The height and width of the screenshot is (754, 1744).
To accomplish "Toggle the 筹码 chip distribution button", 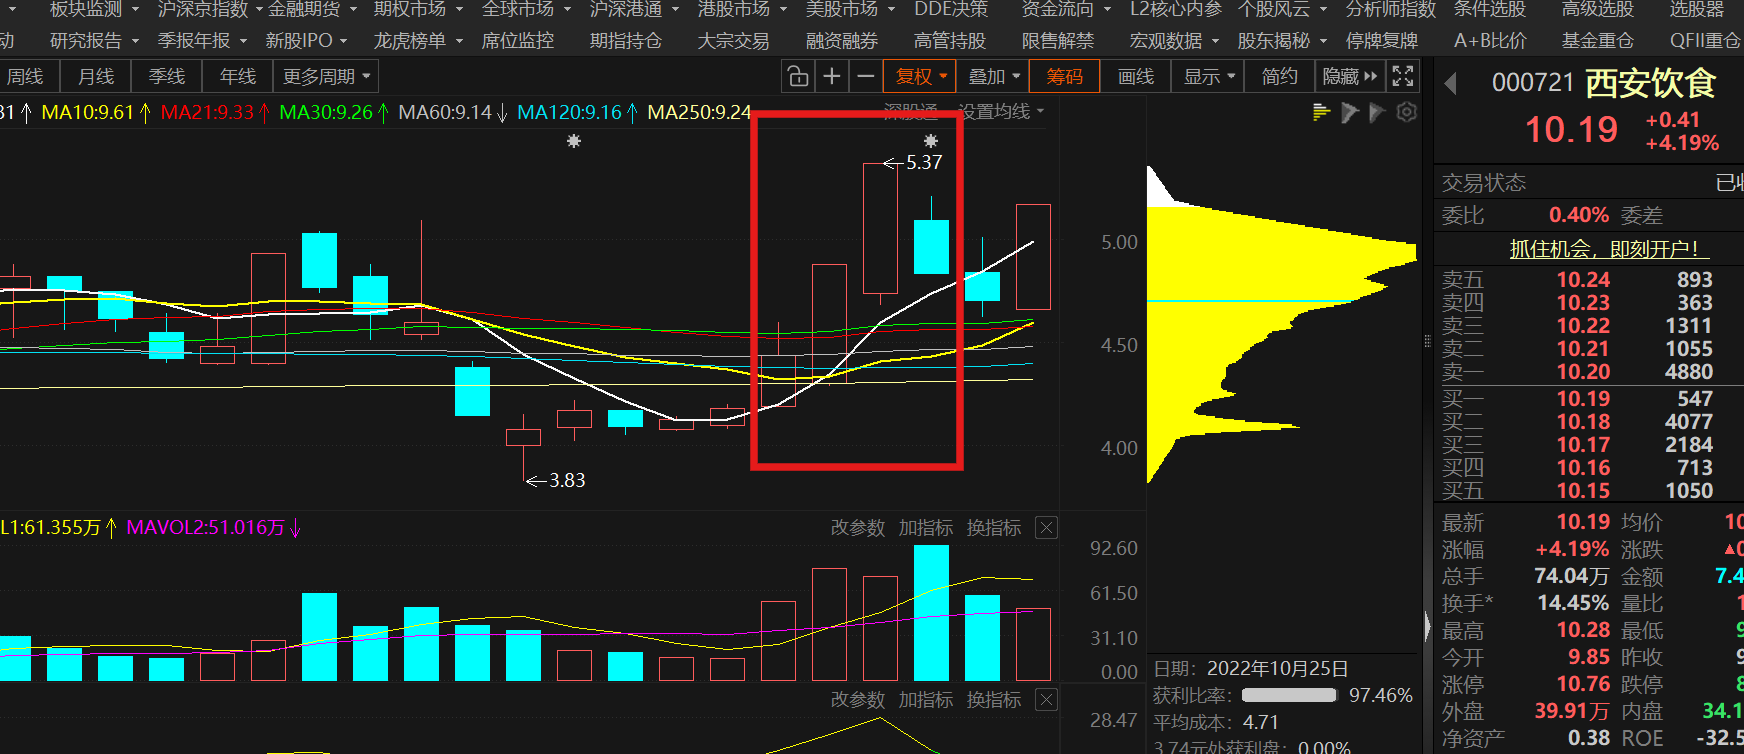I will (x=1065, y=76).
